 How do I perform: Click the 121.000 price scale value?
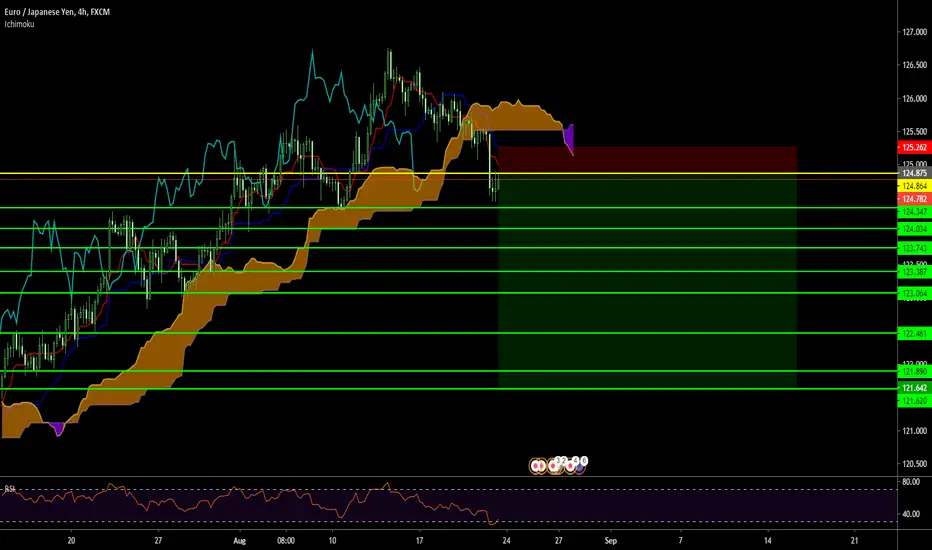914,430
